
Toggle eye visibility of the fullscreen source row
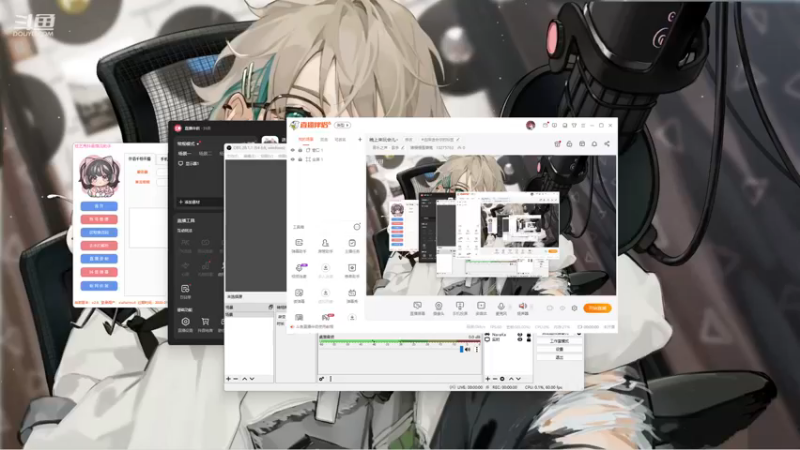click(x=292, y=159)
